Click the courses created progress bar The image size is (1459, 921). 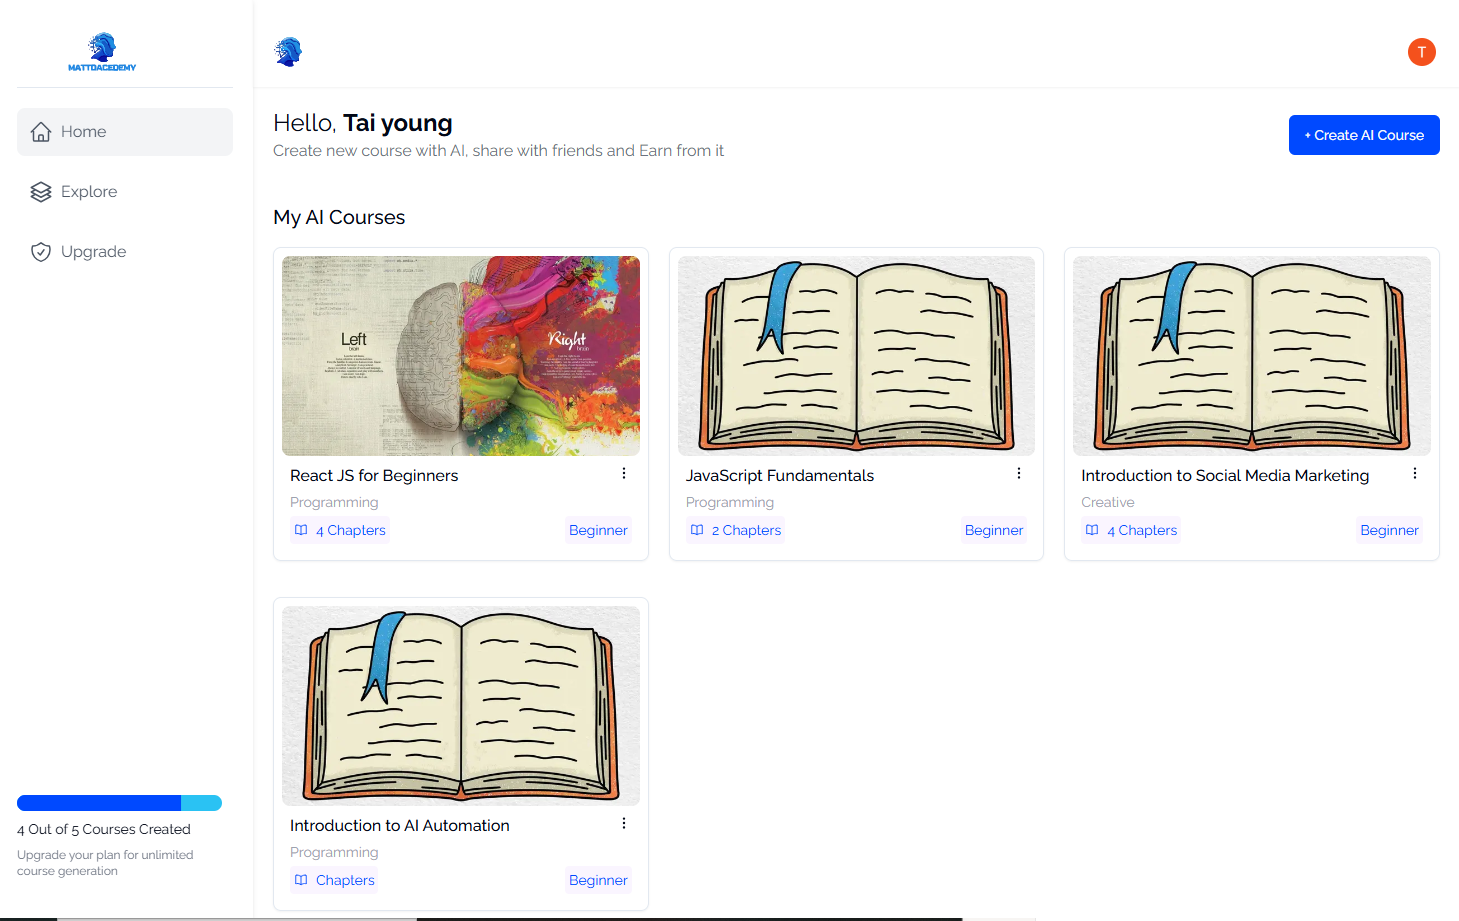119,803
